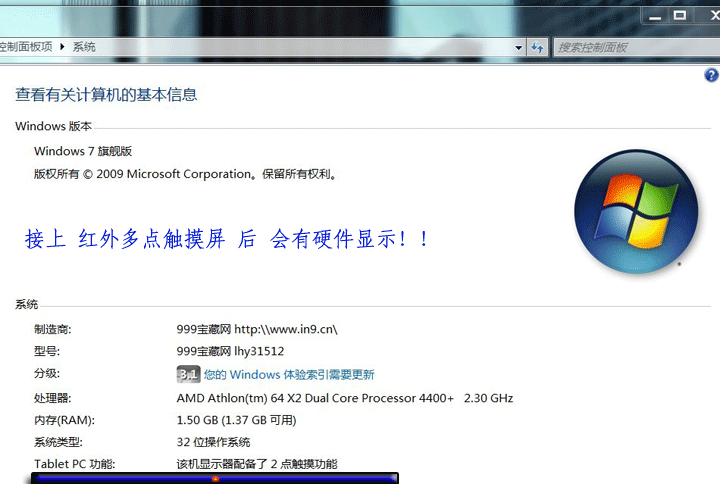720x484 pixels.
Task: Maximize the system window
Action: tap(680, 16)
